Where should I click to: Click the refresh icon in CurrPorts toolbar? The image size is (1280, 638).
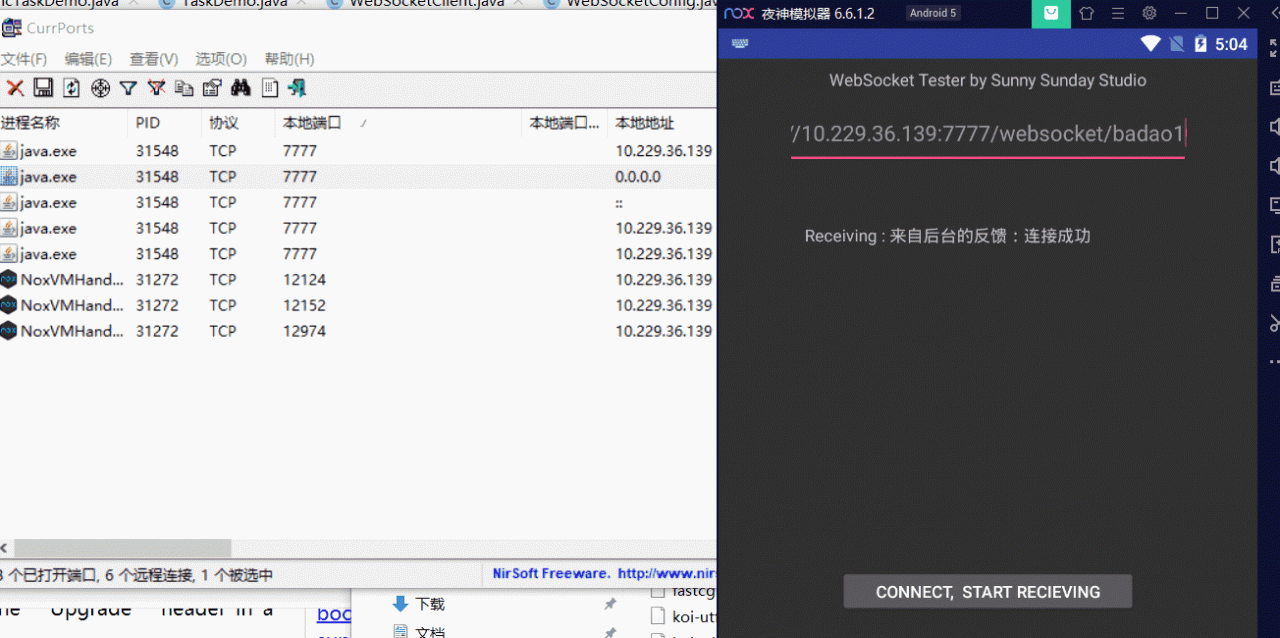(72, 88)
